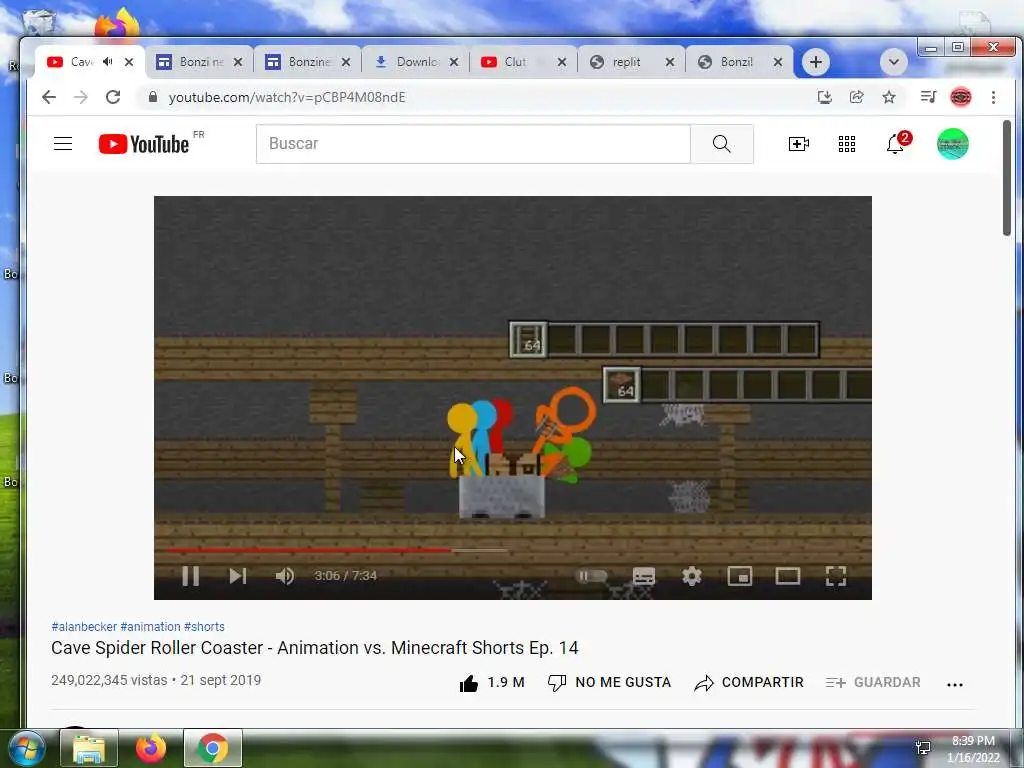Bookmark this page with star icon

889,97
